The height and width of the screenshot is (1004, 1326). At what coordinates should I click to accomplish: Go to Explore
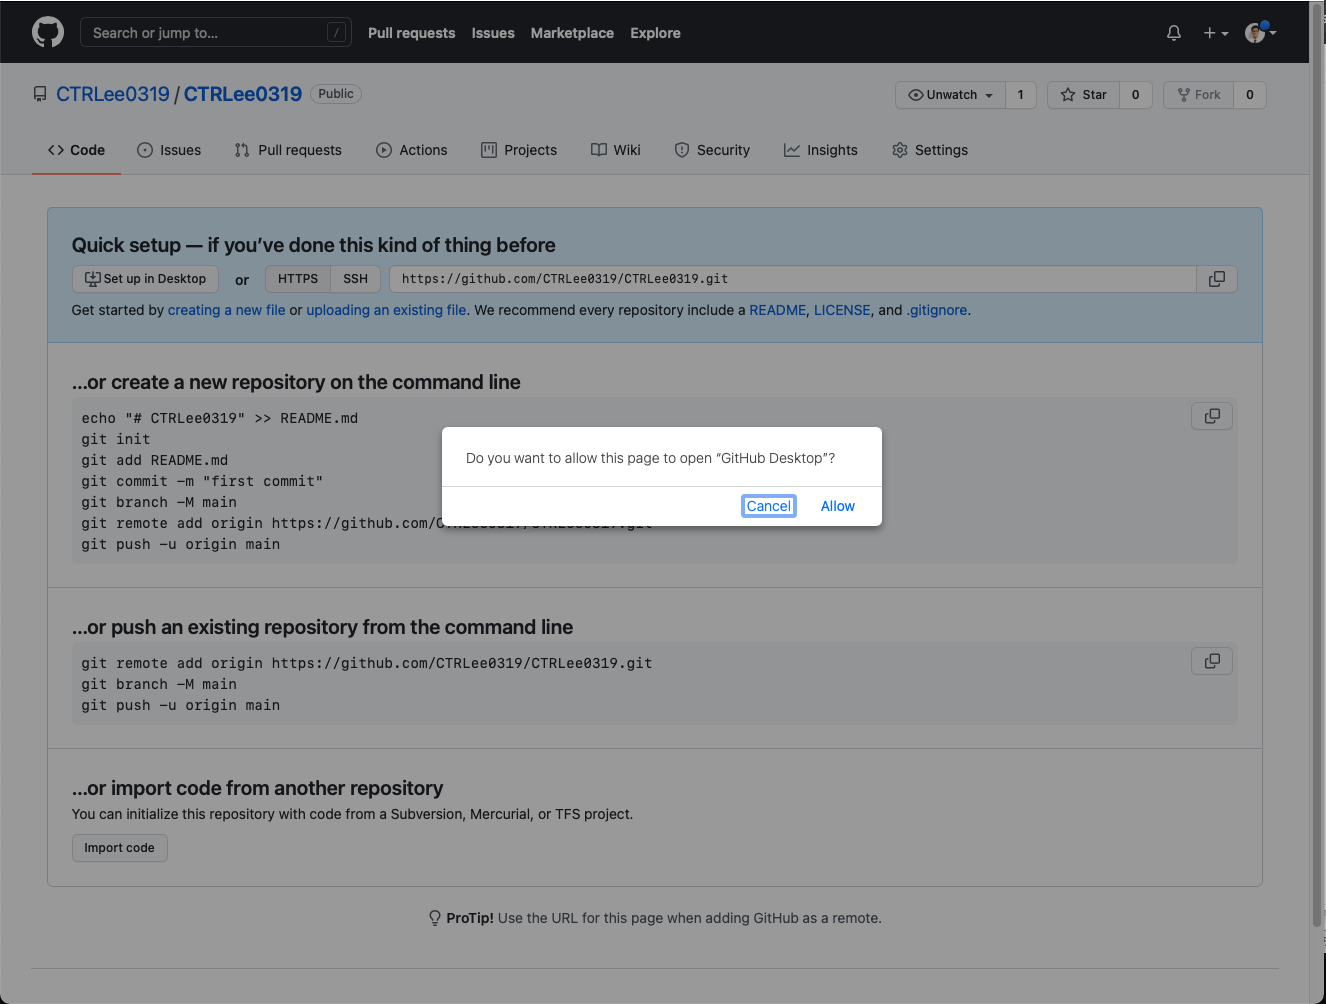coord(655,33)
